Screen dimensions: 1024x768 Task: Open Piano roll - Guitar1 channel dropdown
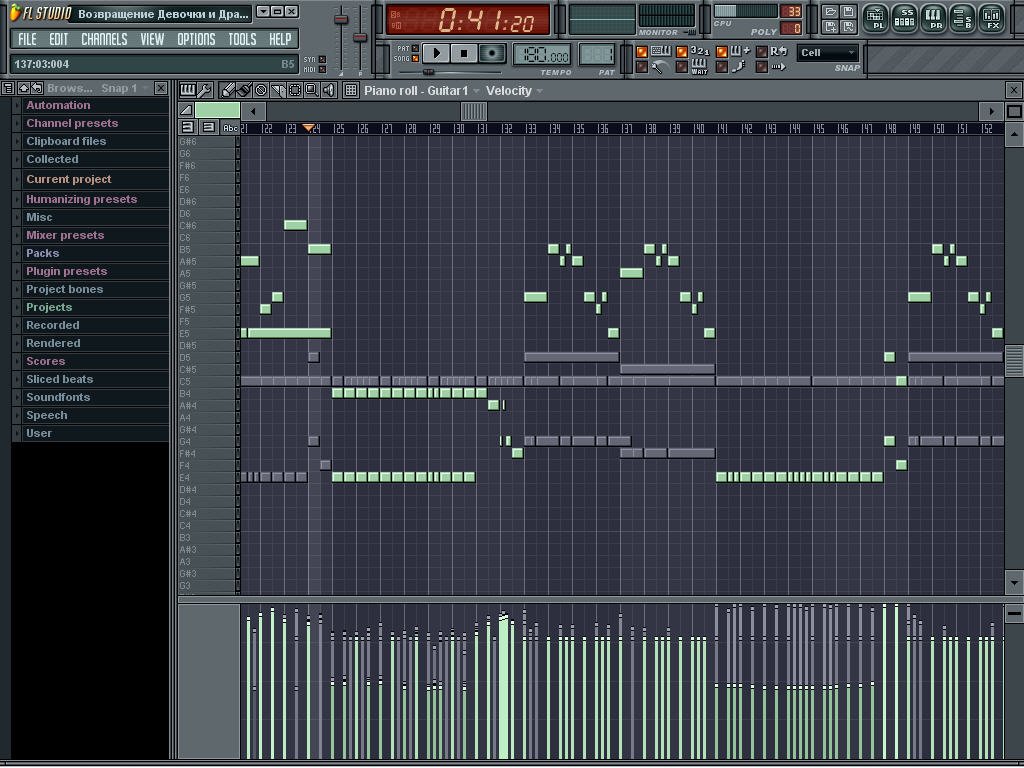tap(422, 91)
